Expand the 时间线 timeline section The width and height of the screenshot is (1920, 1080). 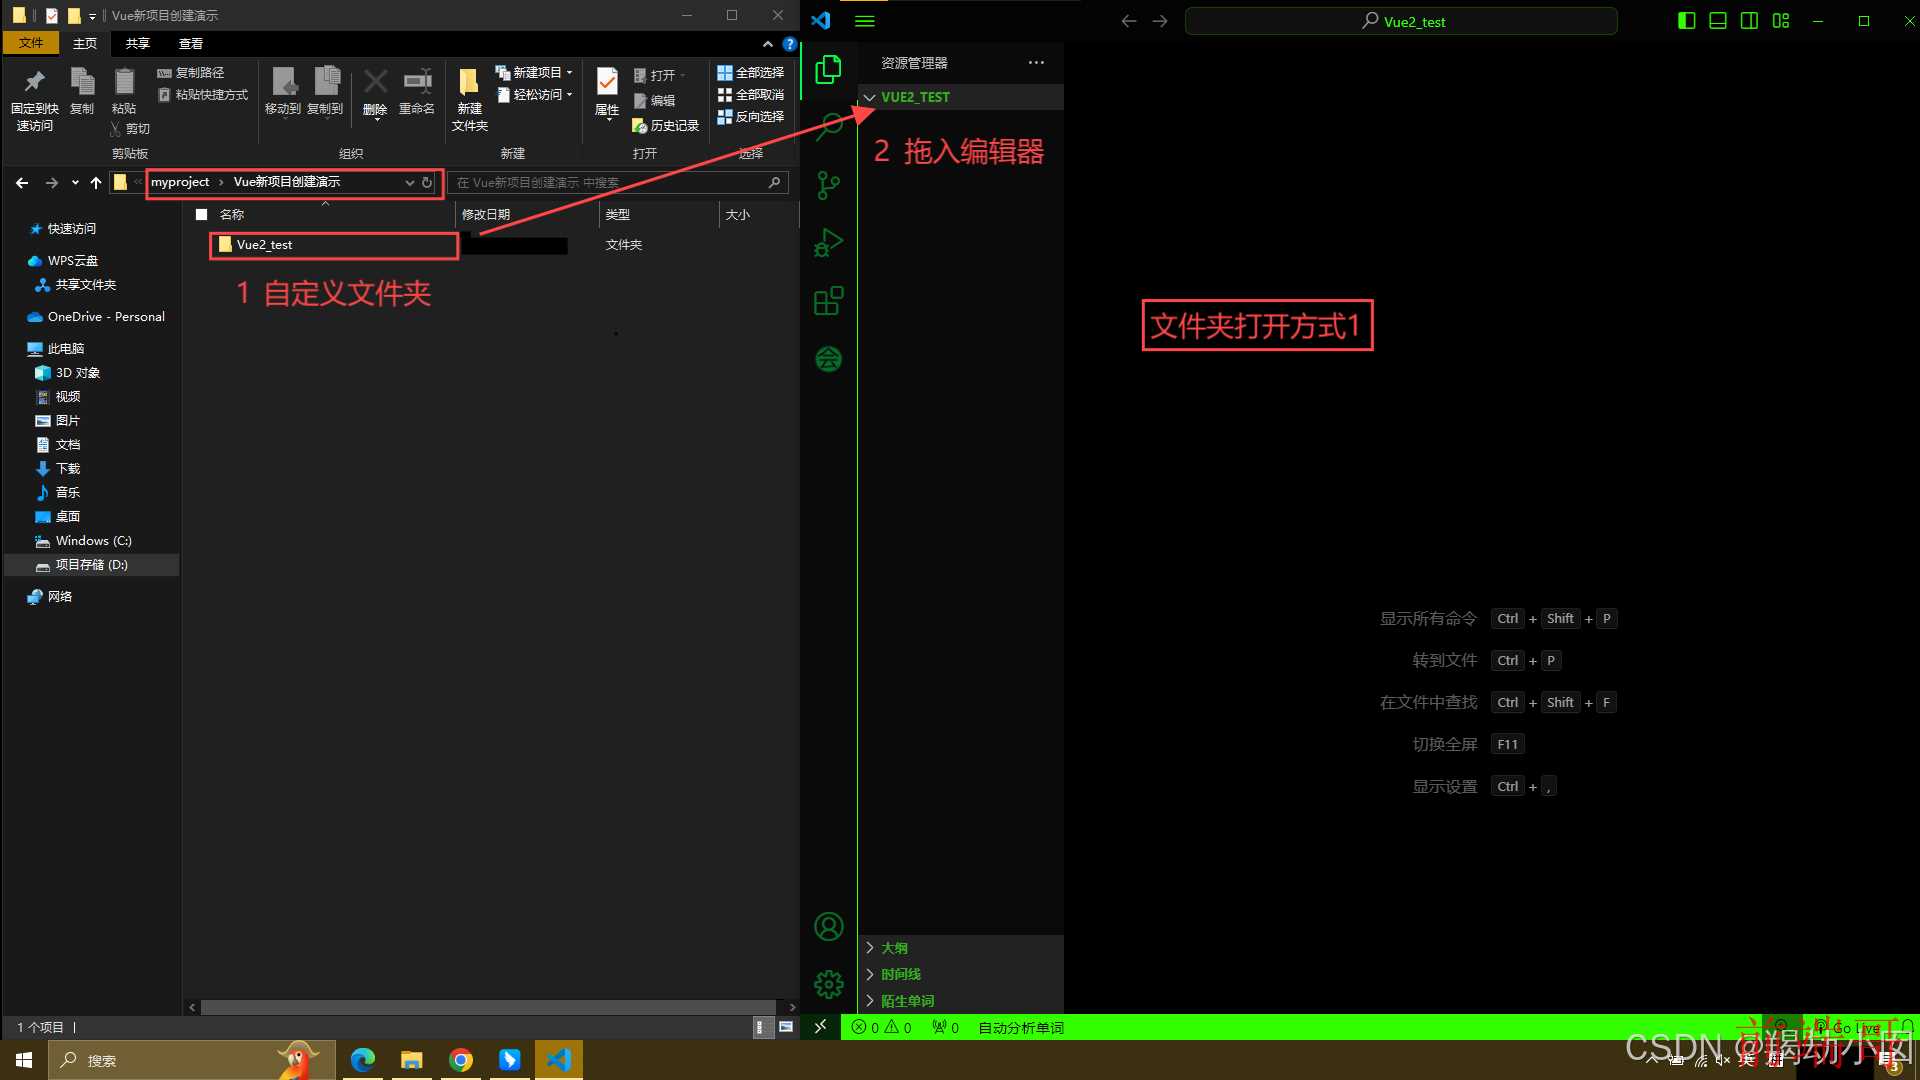pos(961,974)
